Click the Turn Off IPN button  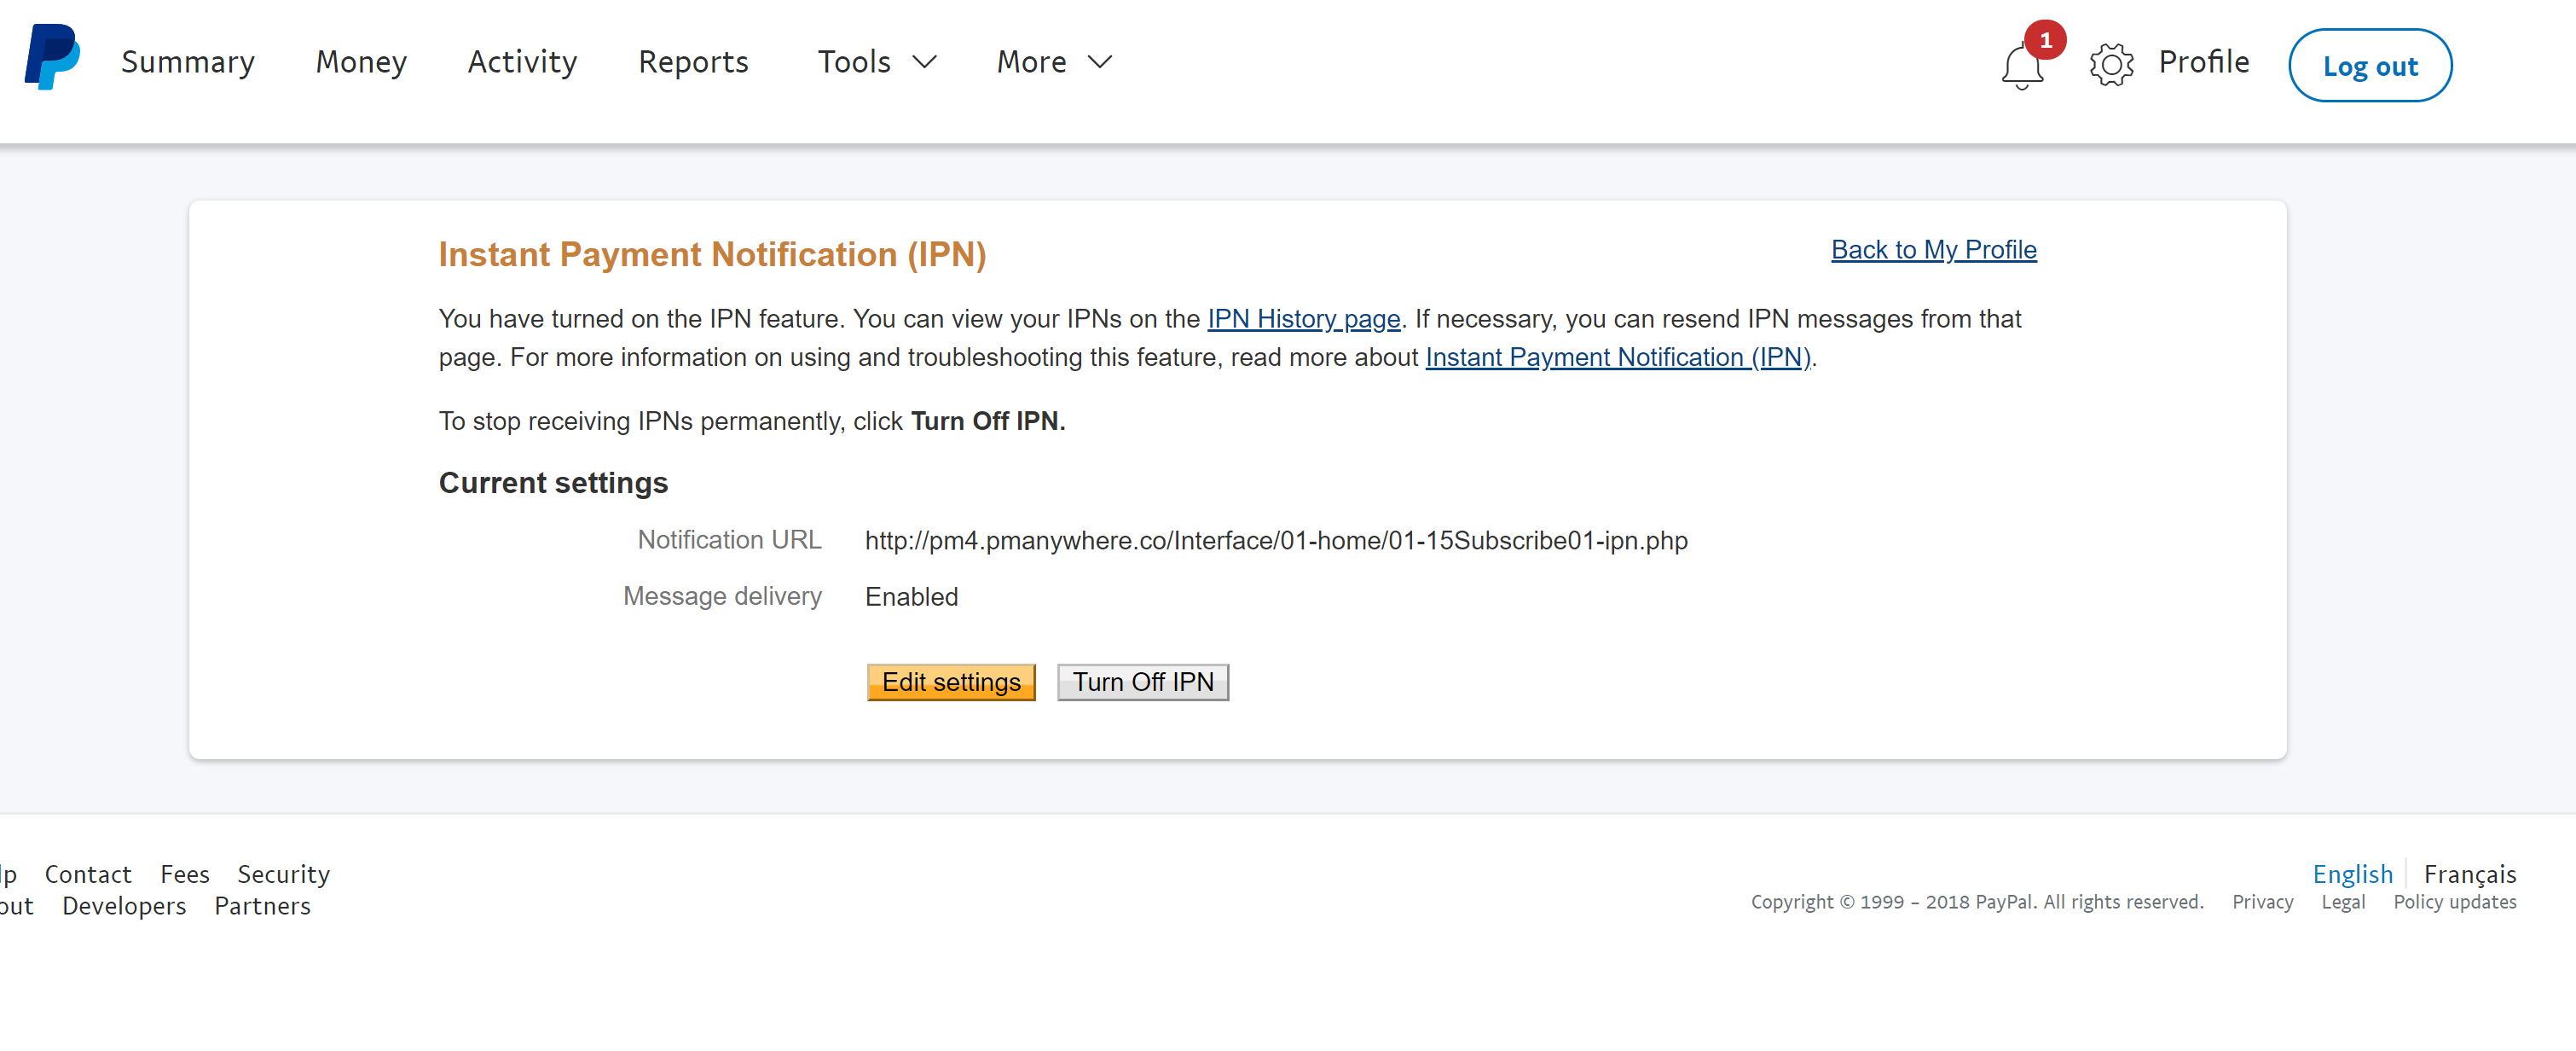click(1142, 682)
